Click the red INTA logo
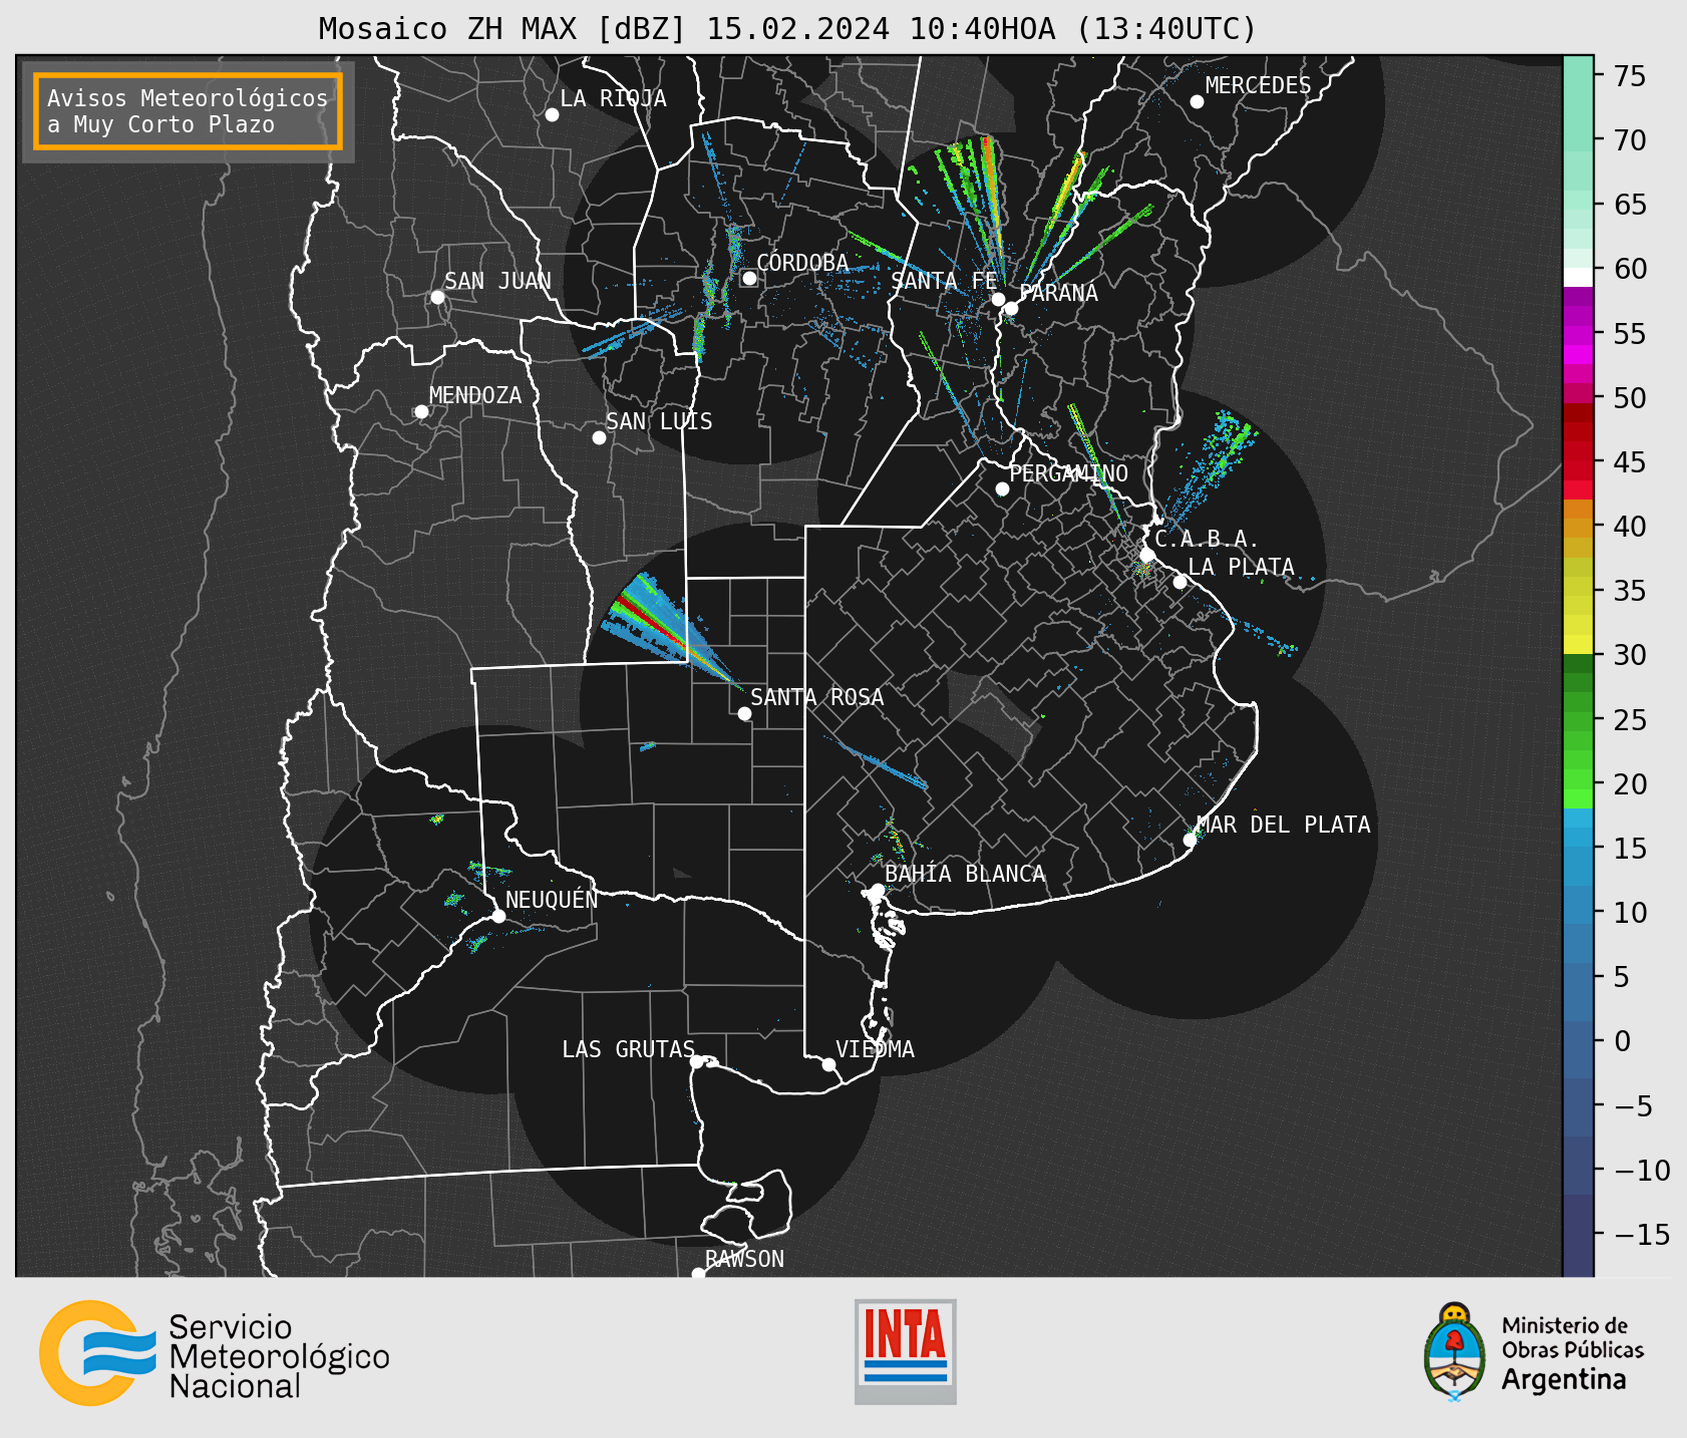Image resolution: width=1687 pixels, height=1438 pixels. [905, 1350]
